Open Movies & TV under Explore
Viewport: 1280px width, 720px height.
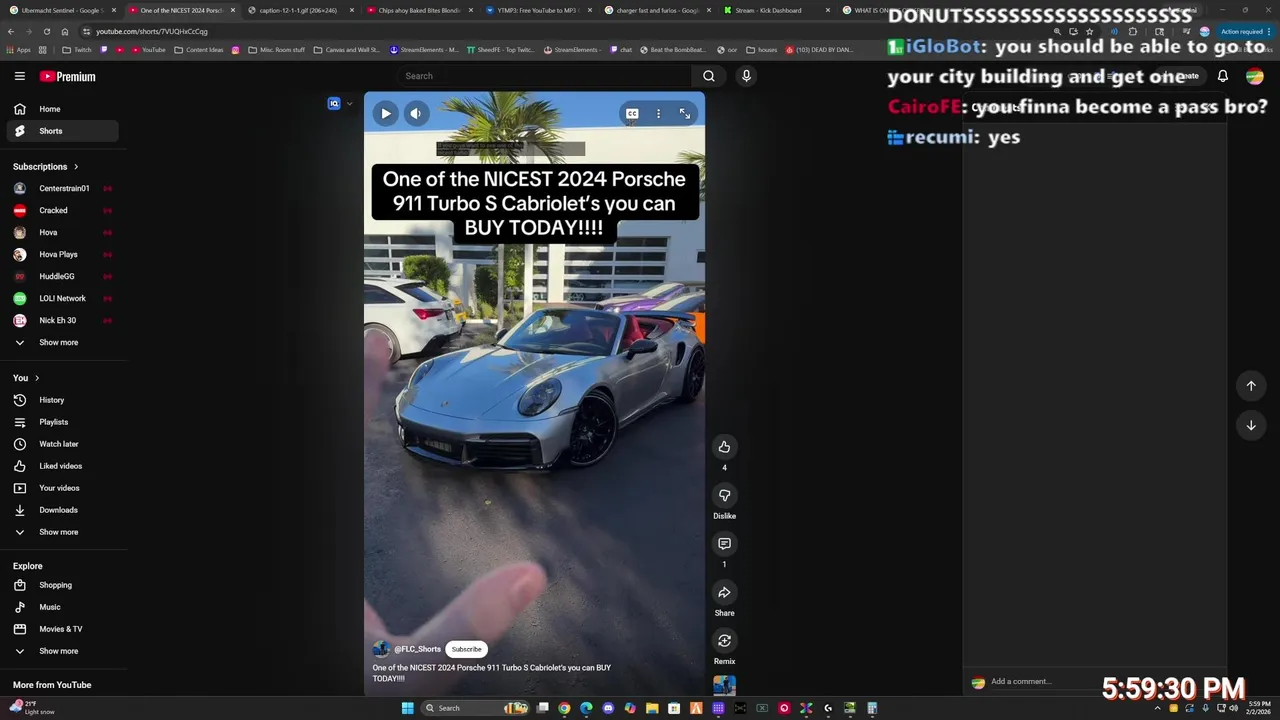coord(62,629)
